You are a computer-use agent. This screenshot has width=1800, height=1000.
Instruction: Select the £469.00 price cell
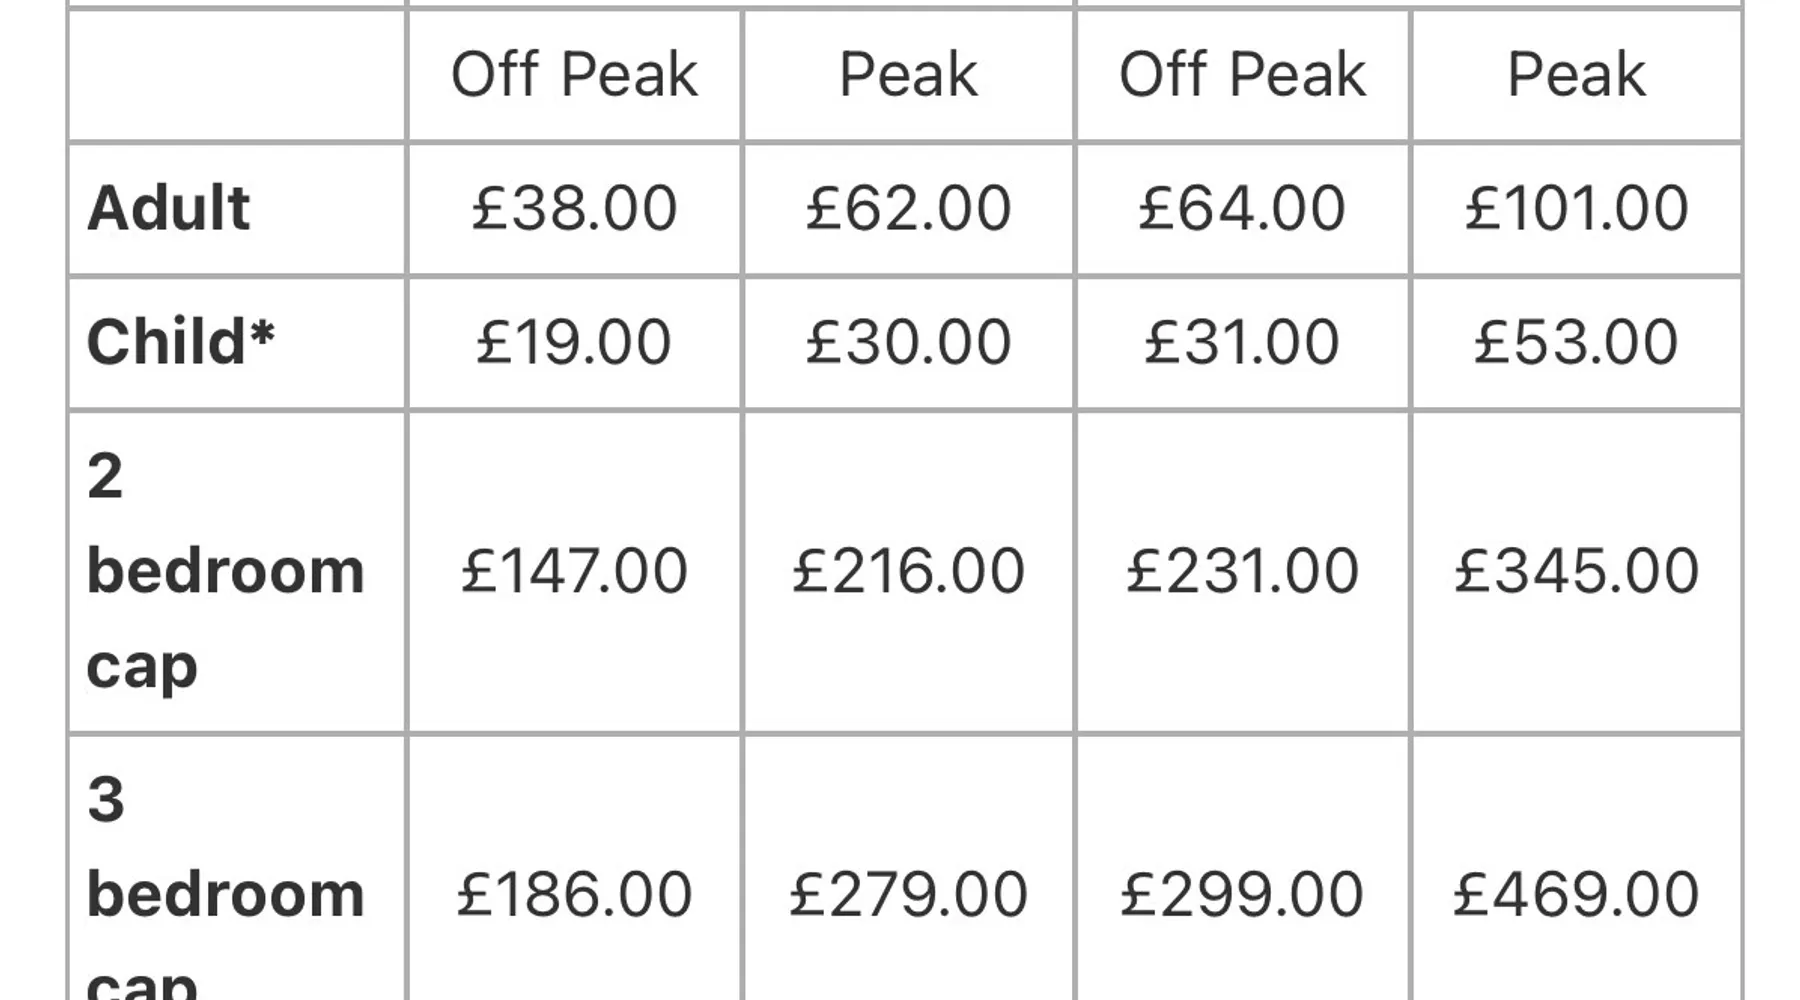[x=1576, y=893]
